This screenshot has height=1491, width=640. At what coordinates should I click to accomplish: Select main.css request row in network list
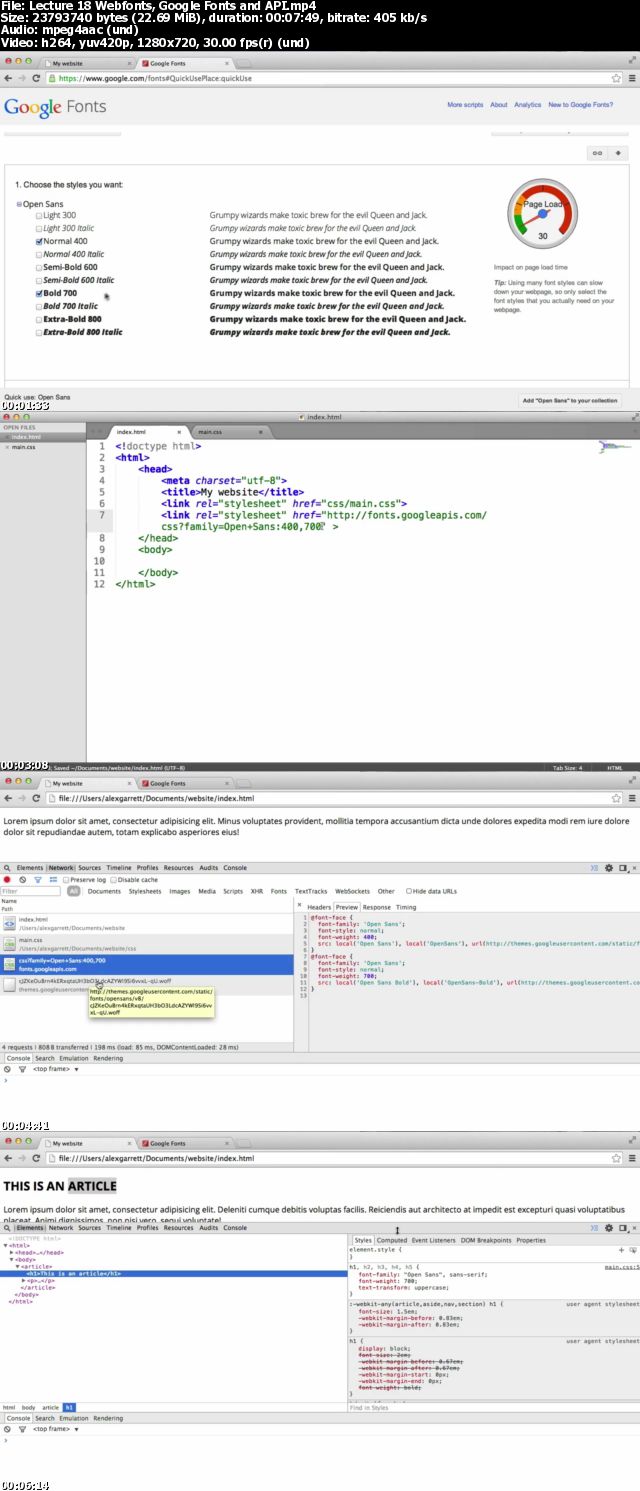click(x=147, y=943)
